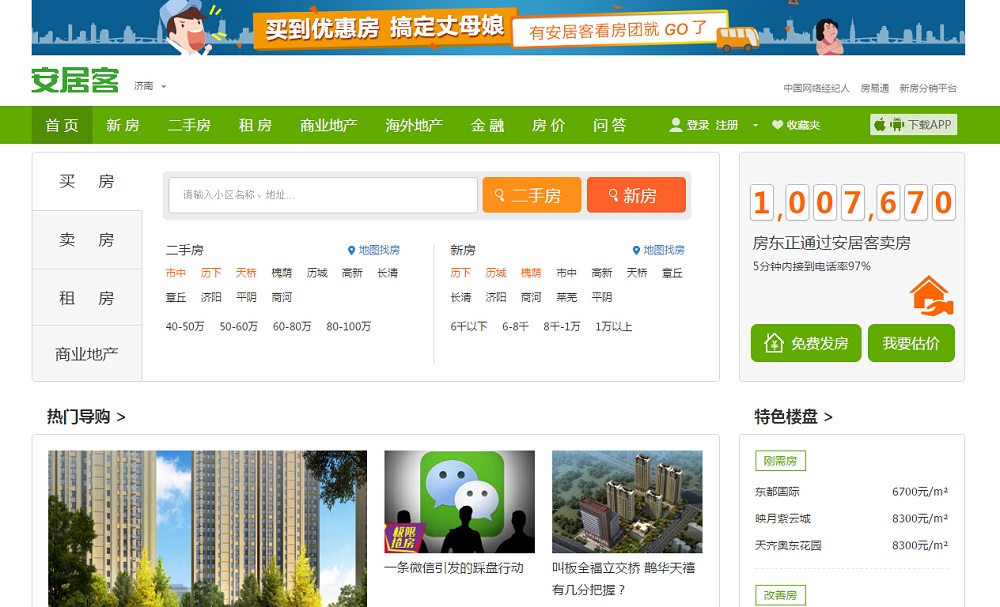
Task: Choose the 8千-1万 new home price
Action: coord(561,326)
